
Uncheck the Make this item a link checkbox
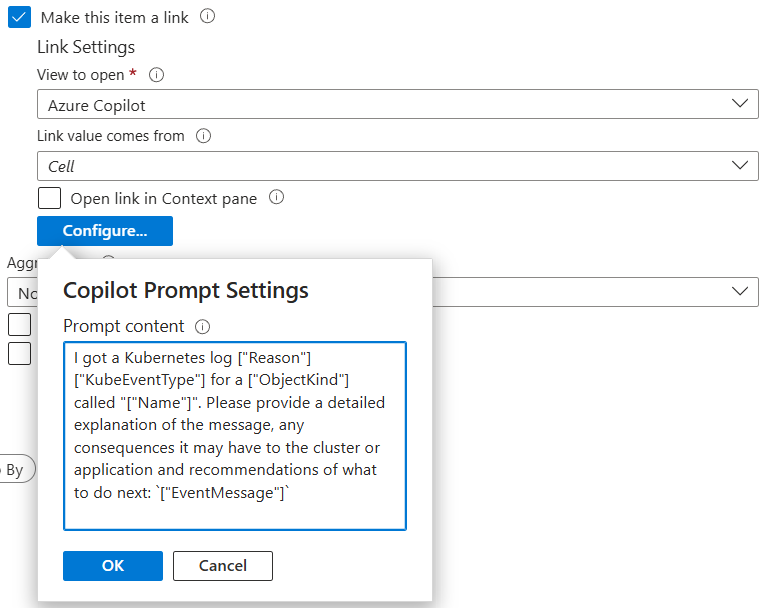click(19, 17)
